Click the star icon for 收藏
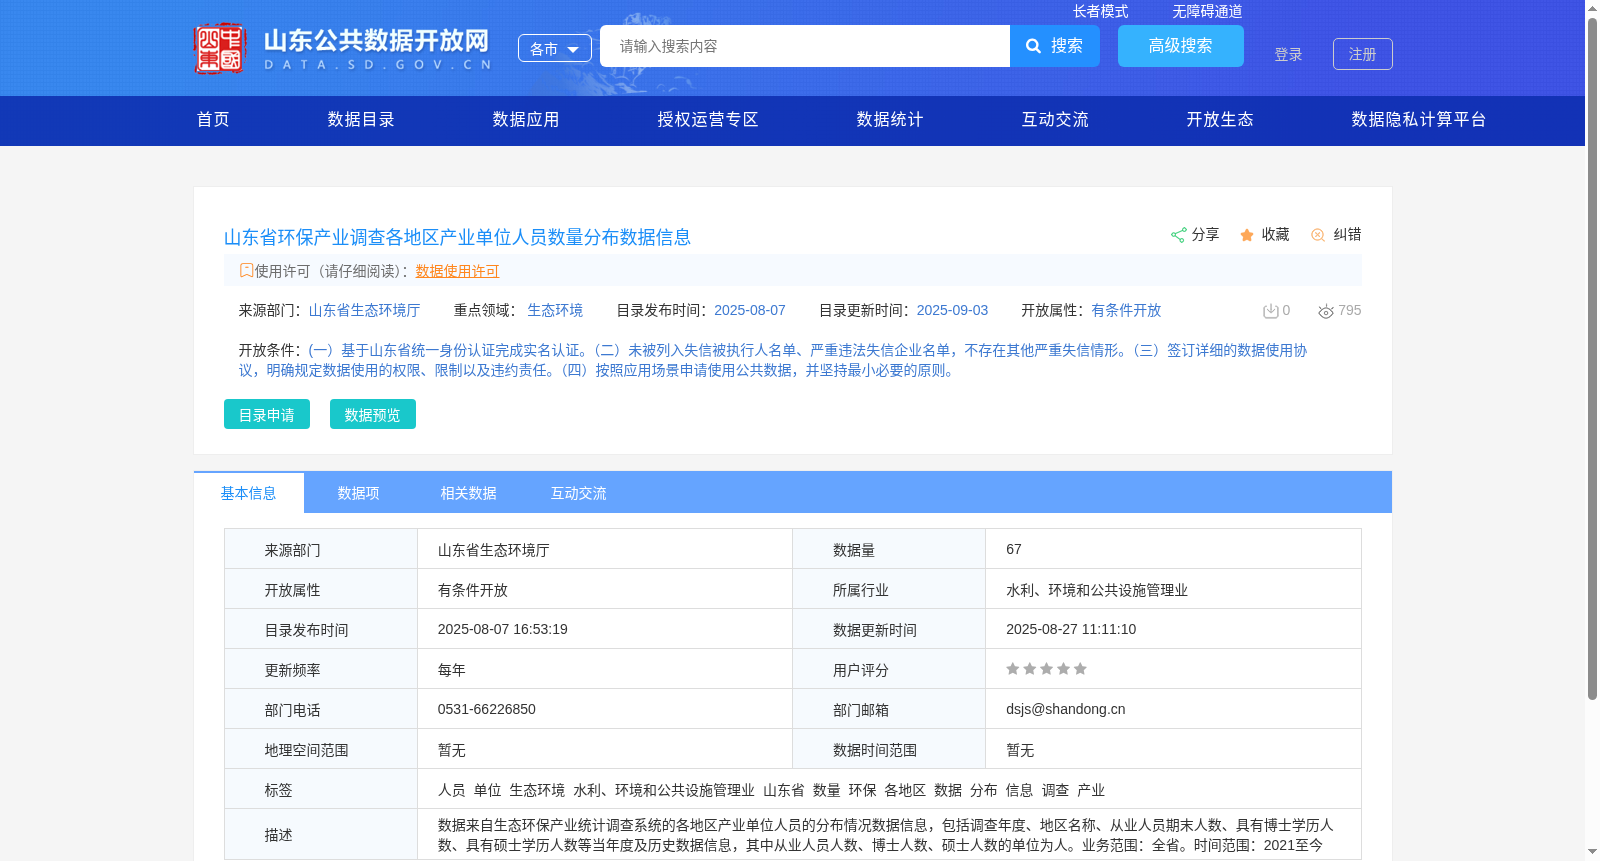 click(x=1247, y=235)
